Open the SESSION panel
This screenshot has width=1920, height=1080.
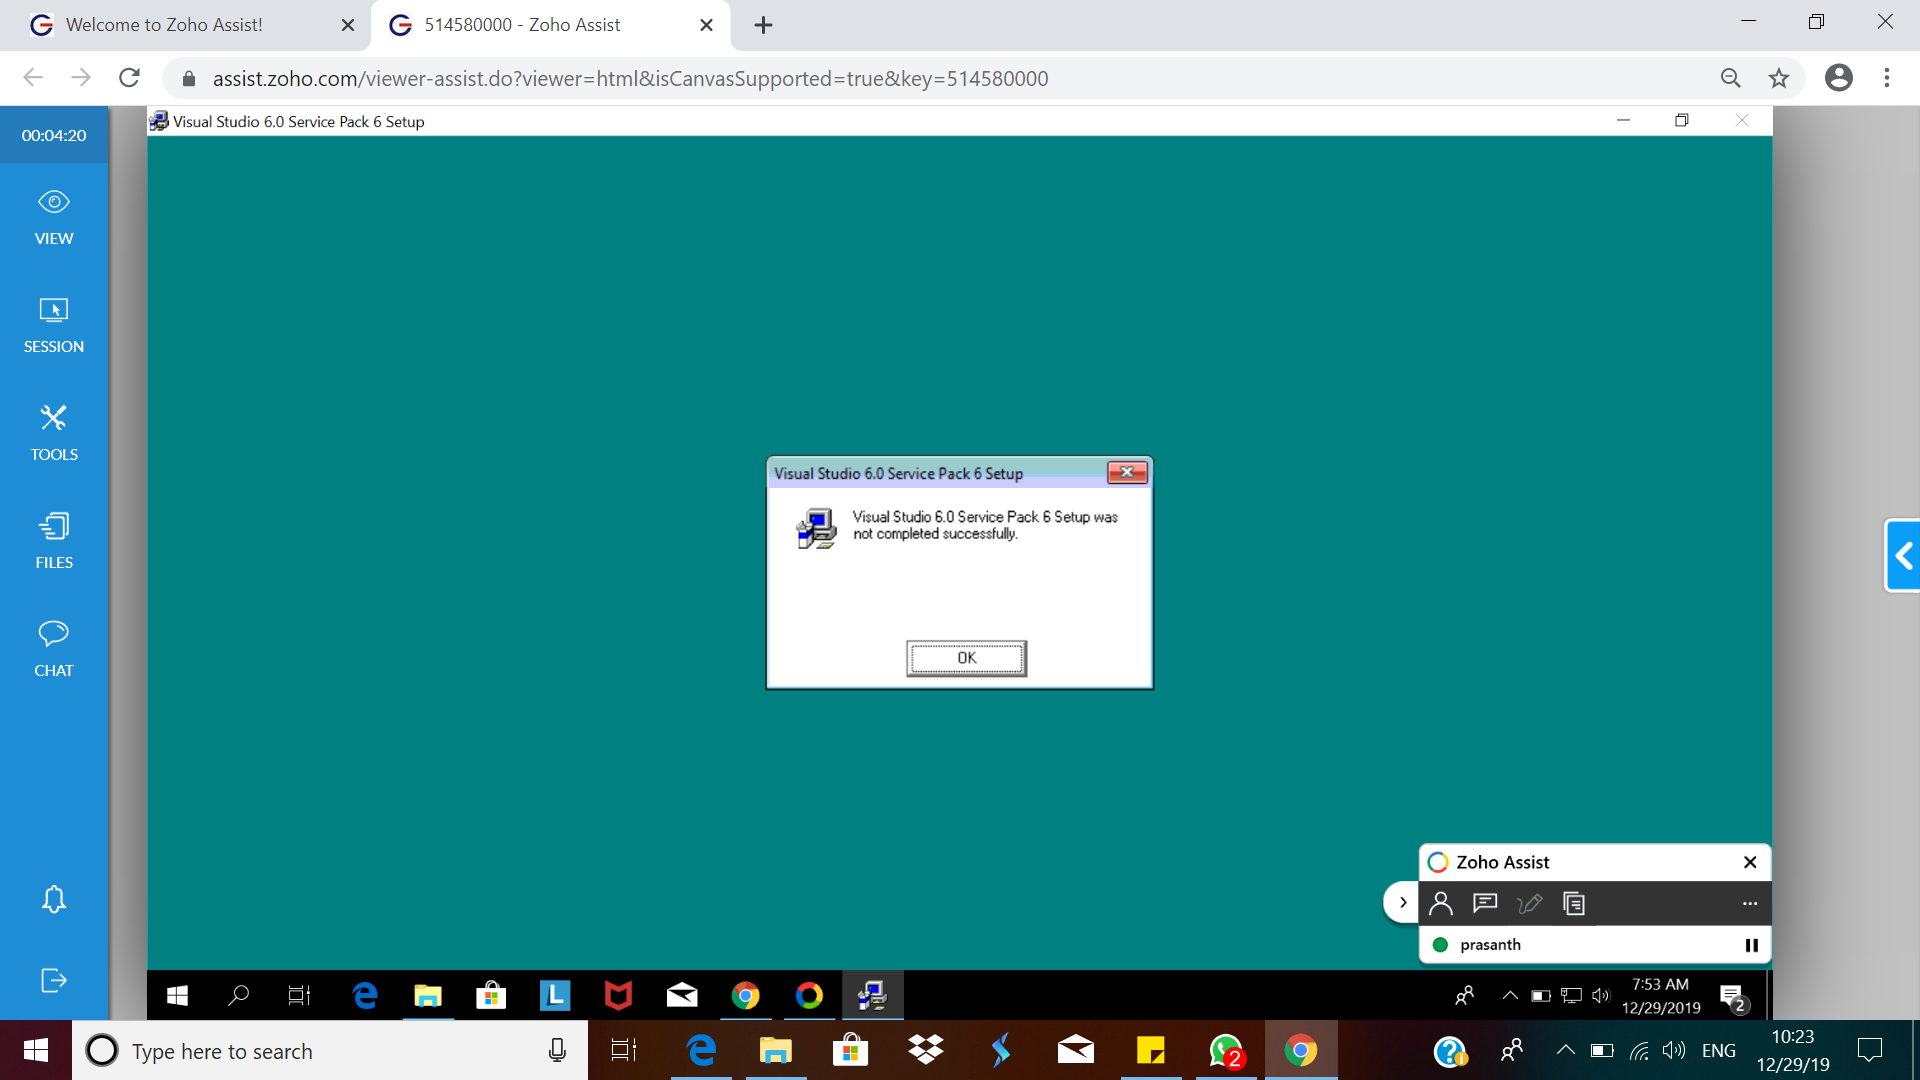tap(53, 326)
